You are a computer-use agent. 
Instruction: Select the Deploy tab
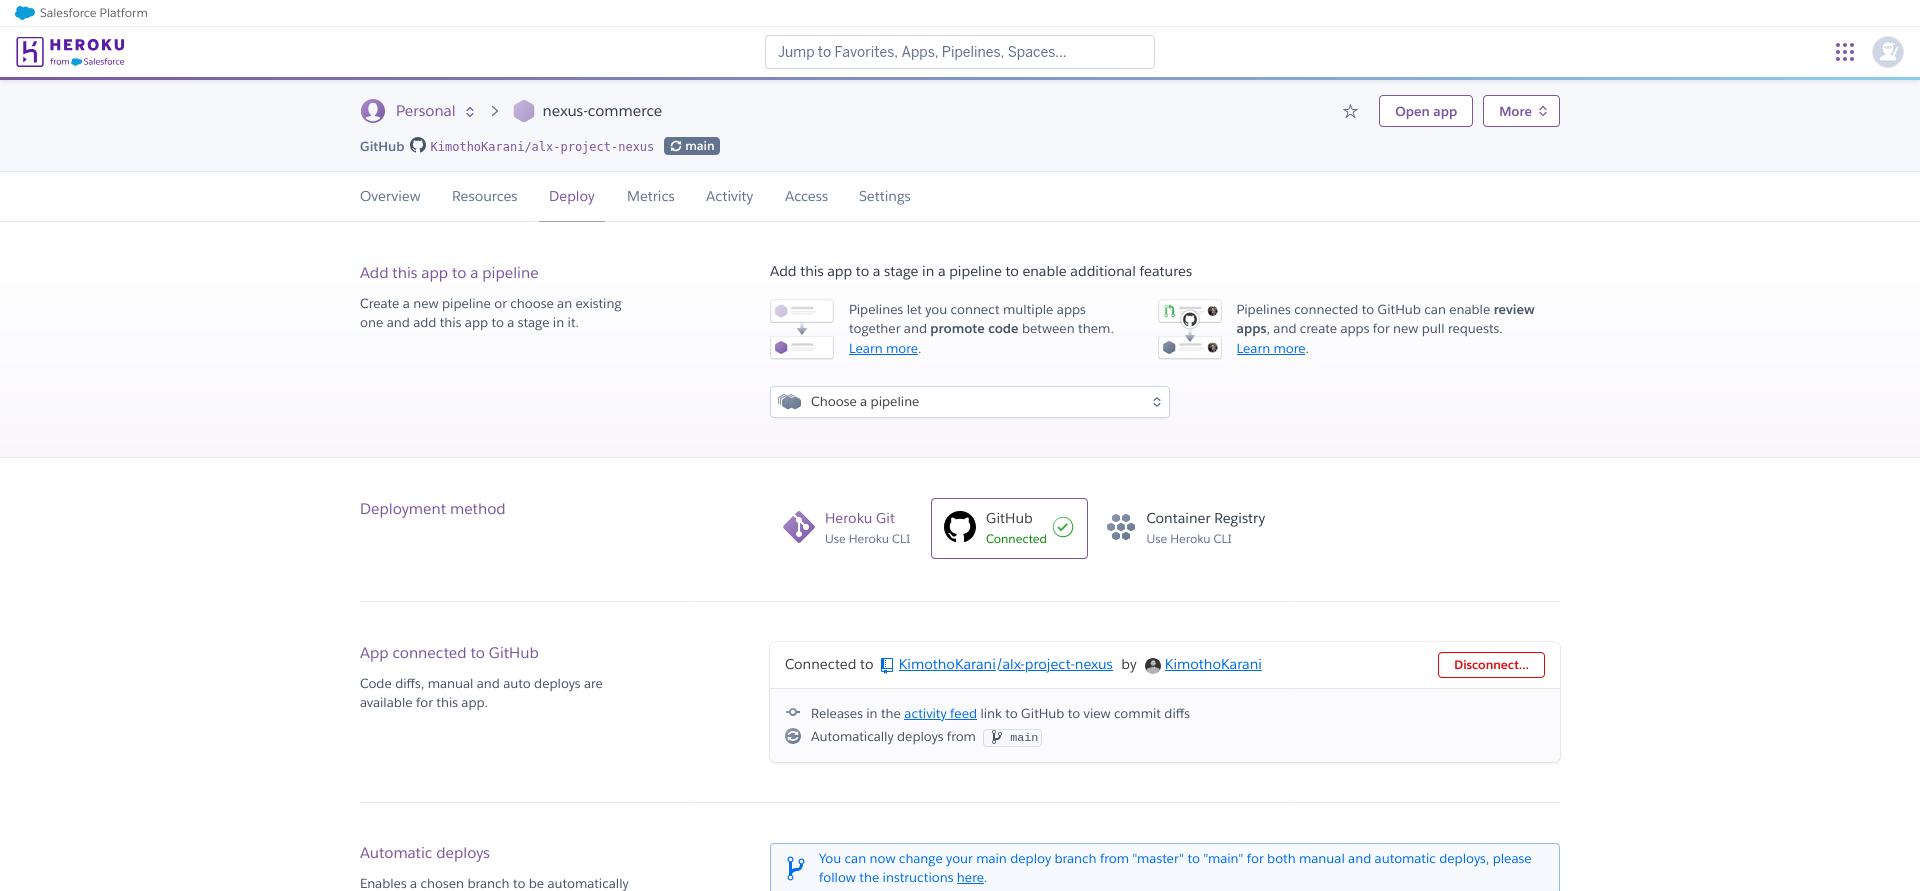pos(572,196)
